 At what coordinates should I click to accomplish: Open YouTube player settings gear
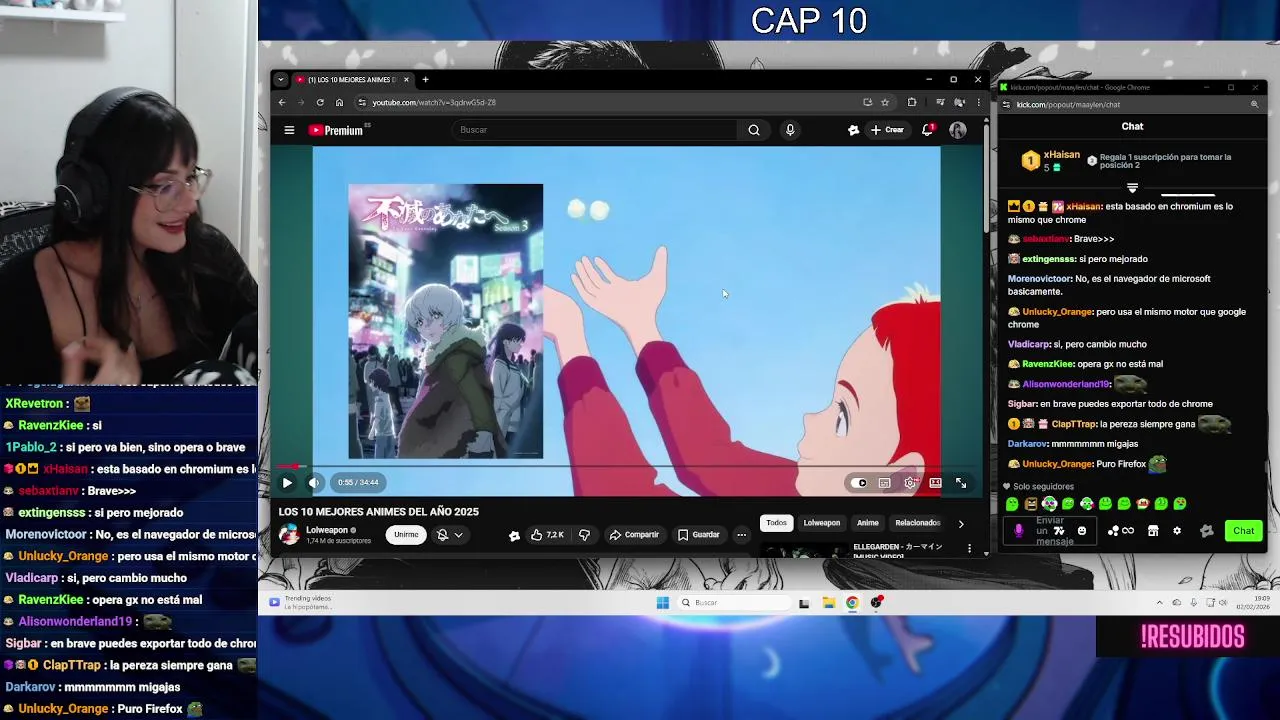[910, 483]
